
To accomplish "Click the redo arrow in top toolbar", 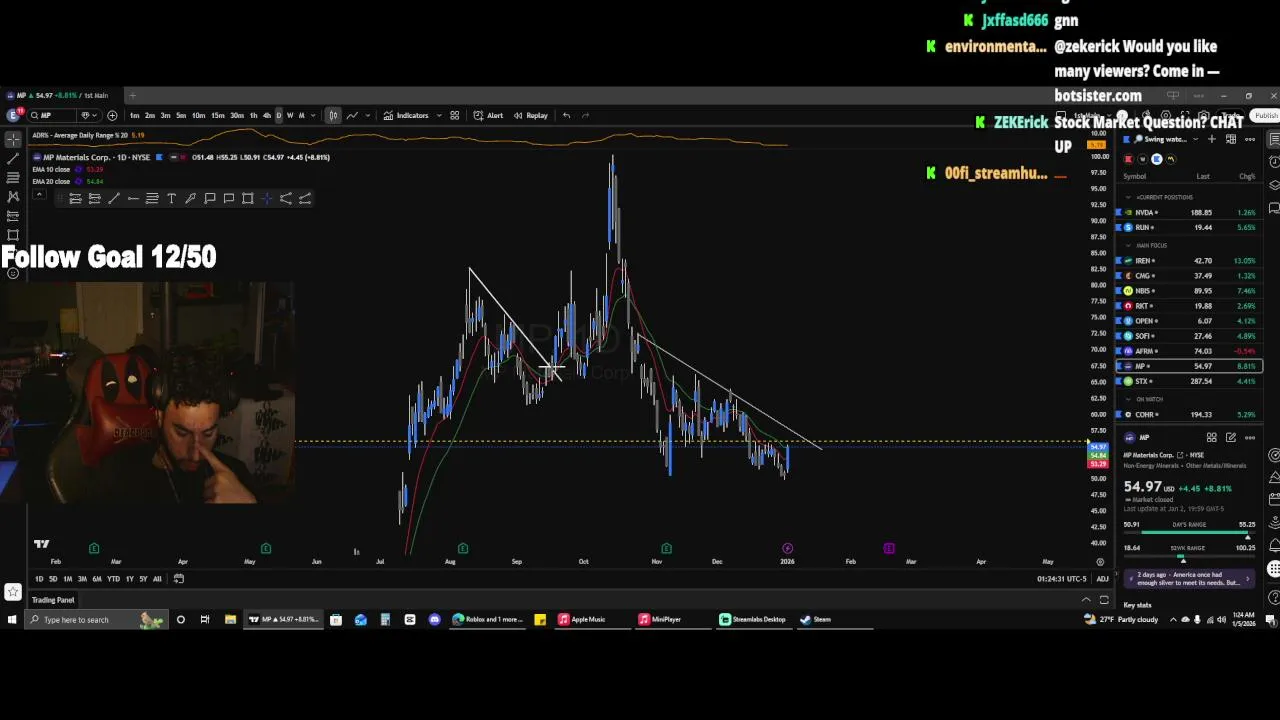I will tap(586, 115).
